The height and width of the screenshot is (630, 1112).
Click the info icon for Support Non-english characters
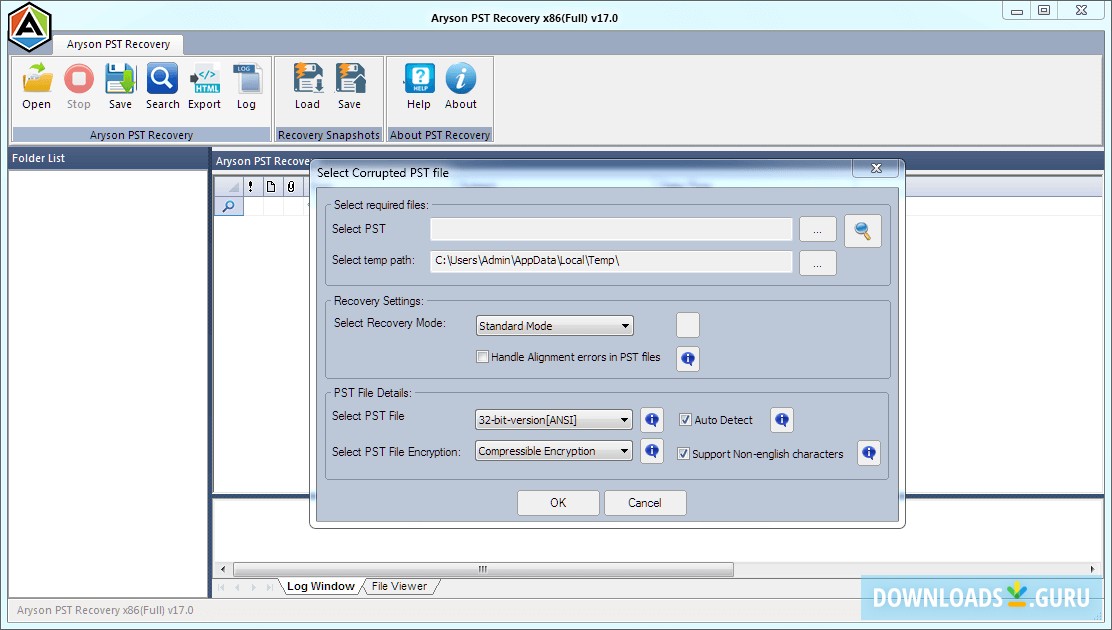(x=869, y=453)
